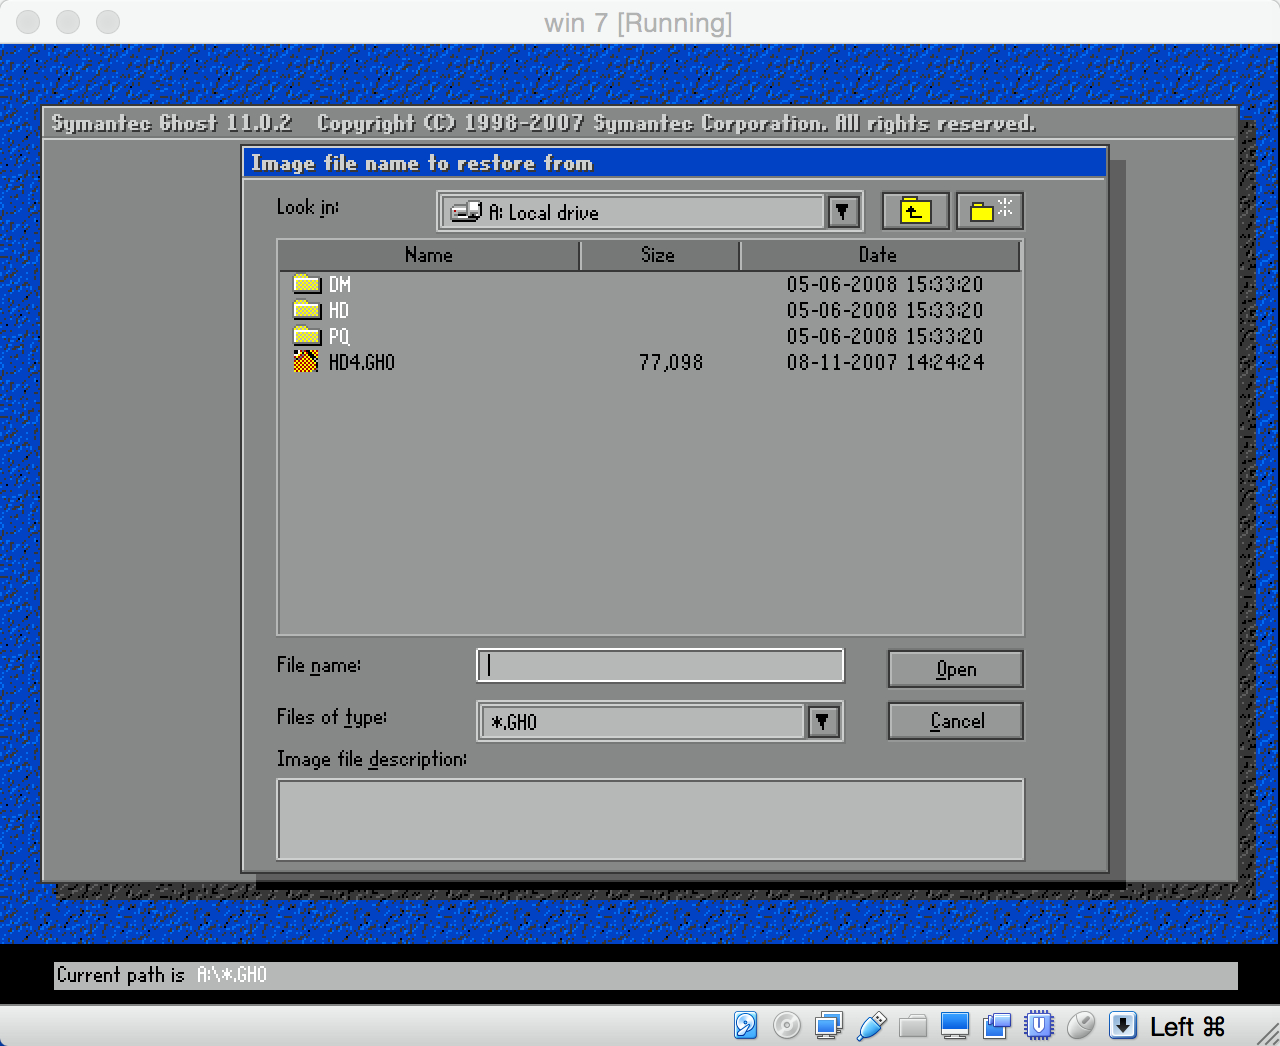Click the Current path A:\*.GHO status text
This screenshot has width=1280, height=1046.
point(162,975)
